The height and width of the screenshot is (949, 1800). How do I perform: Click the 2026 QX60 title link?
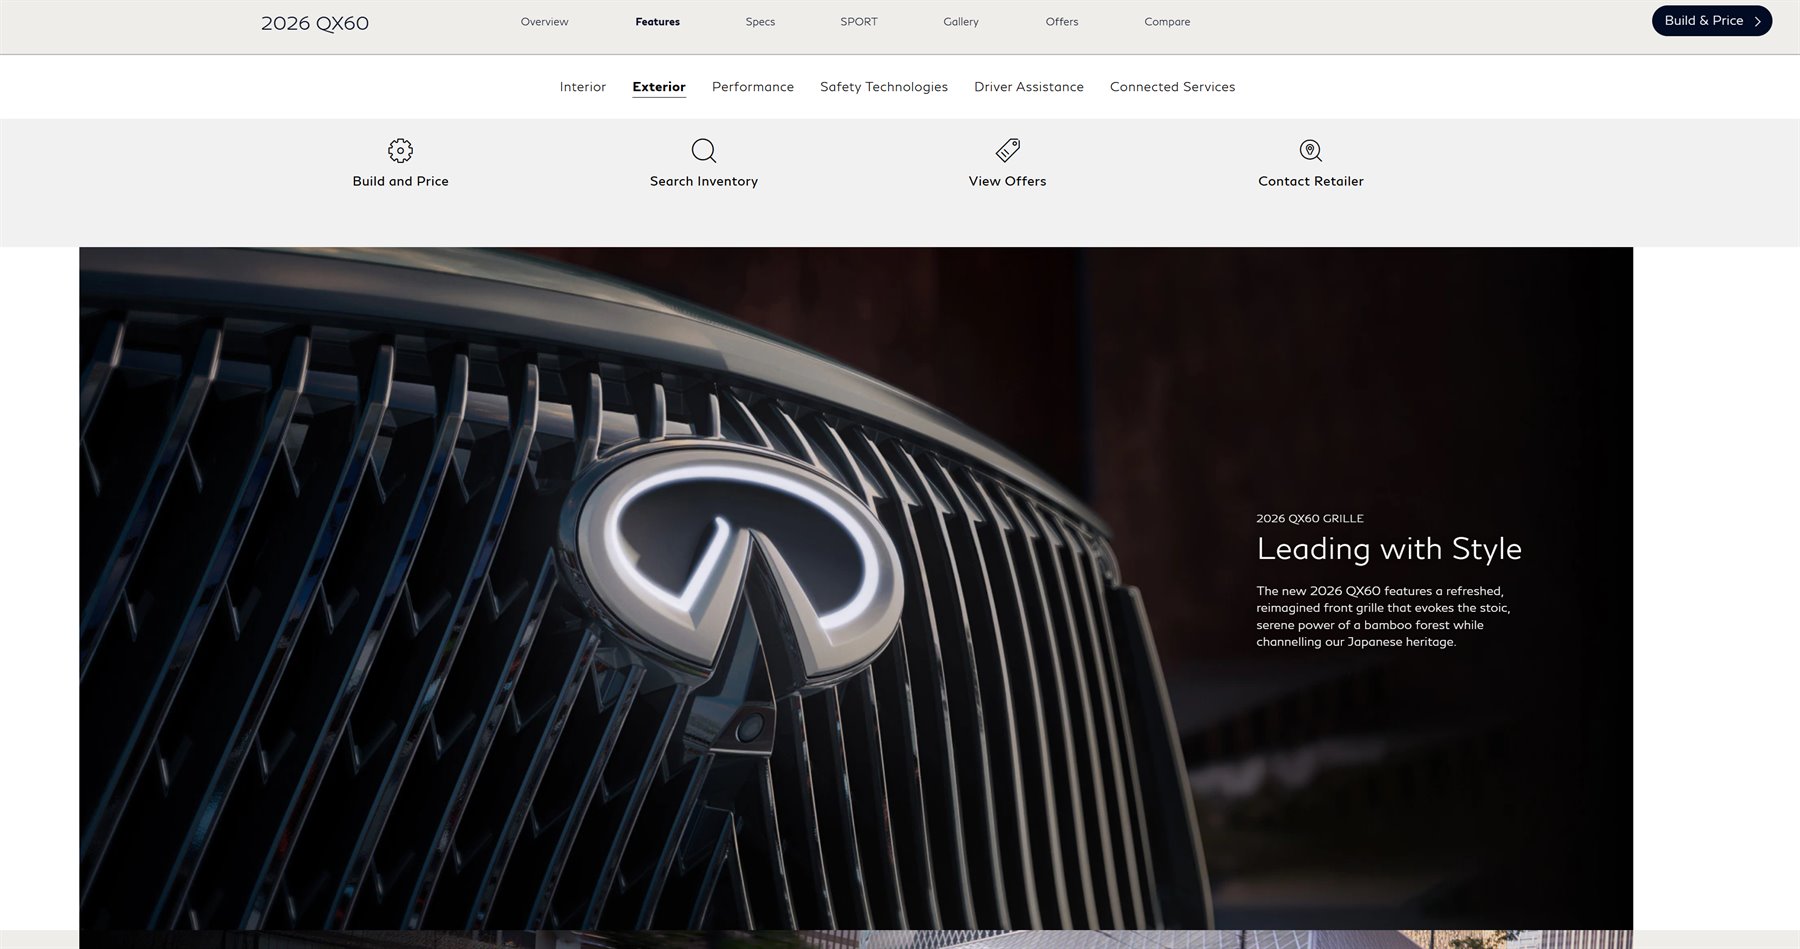314,23
